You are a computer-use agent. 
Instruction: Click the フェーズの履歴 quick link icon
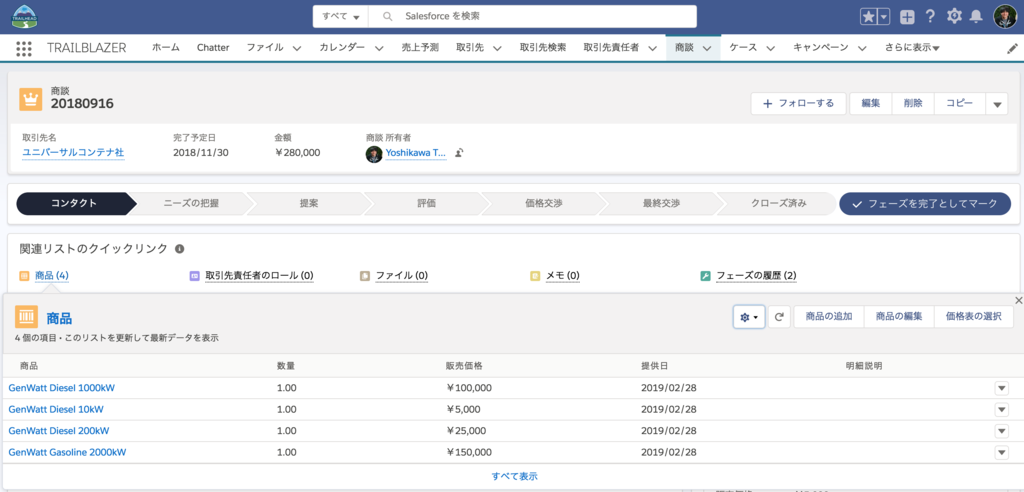point(705,276)
